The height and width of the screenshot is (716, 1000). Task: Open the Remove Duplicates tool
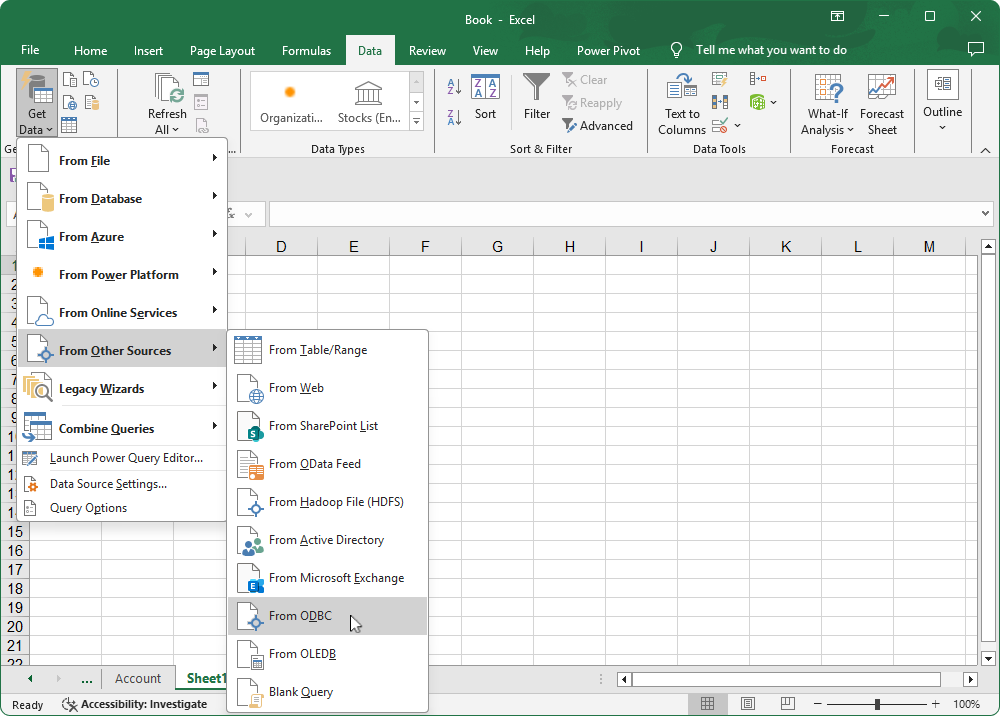pos(720,102)
